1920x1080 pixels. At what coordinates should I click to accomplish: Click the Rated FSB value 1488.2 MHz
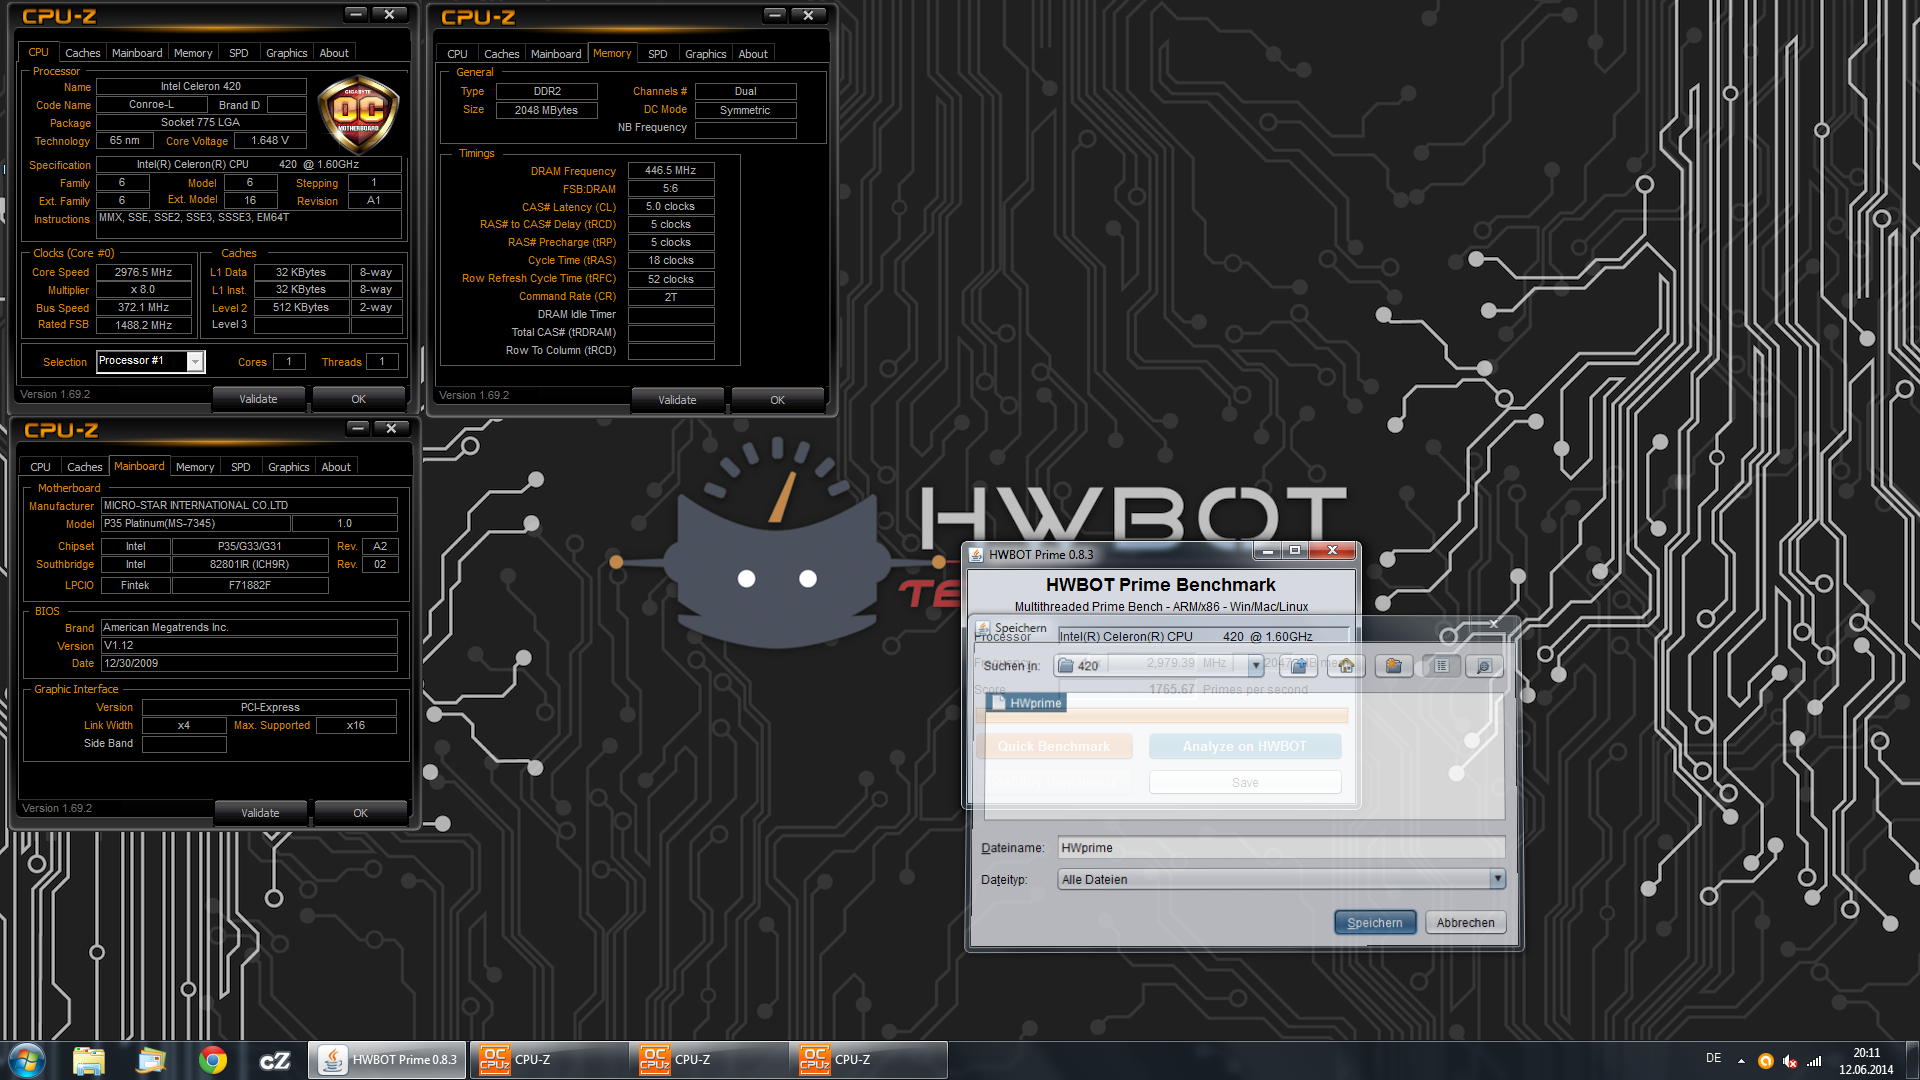coord(143,326)
